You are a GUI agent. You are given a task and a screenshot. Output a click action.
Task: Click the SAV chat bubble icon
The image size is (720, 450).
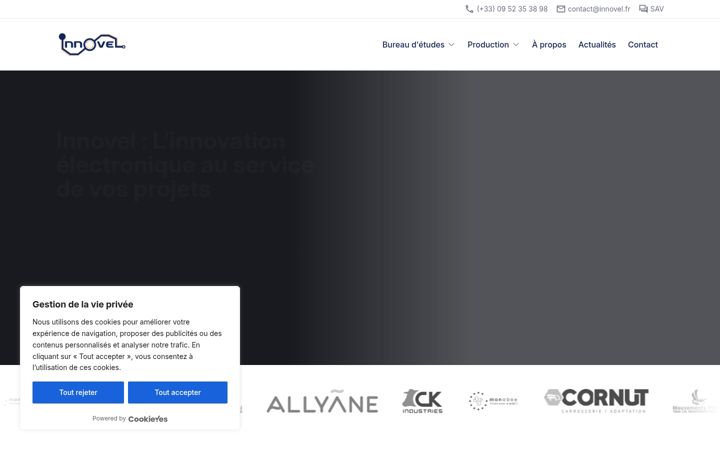point(643,9)
